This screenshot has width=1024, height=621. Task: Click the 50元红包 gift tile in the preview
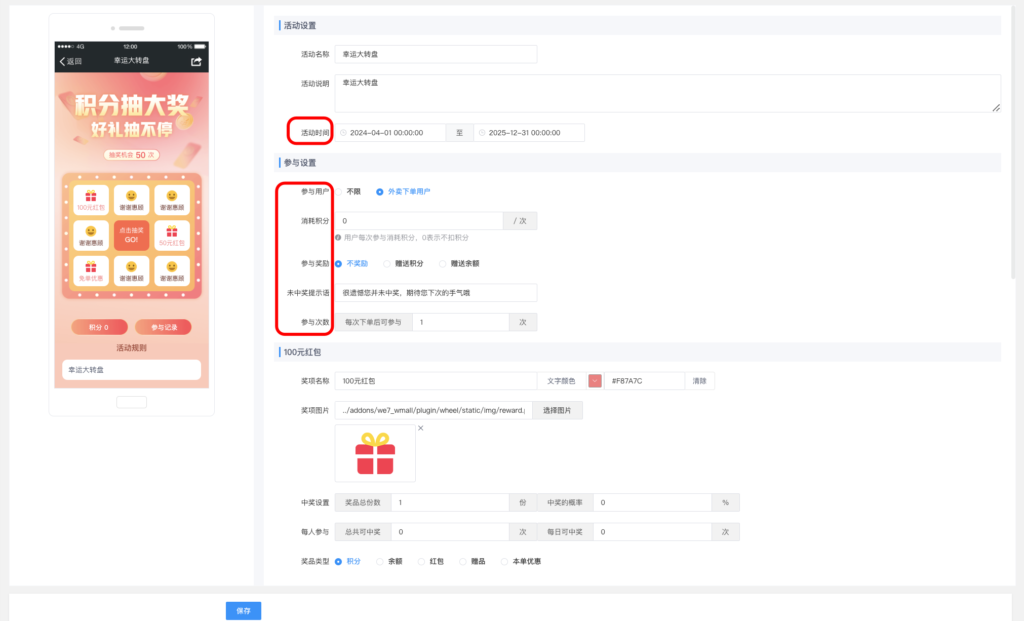tap(174, 236)
